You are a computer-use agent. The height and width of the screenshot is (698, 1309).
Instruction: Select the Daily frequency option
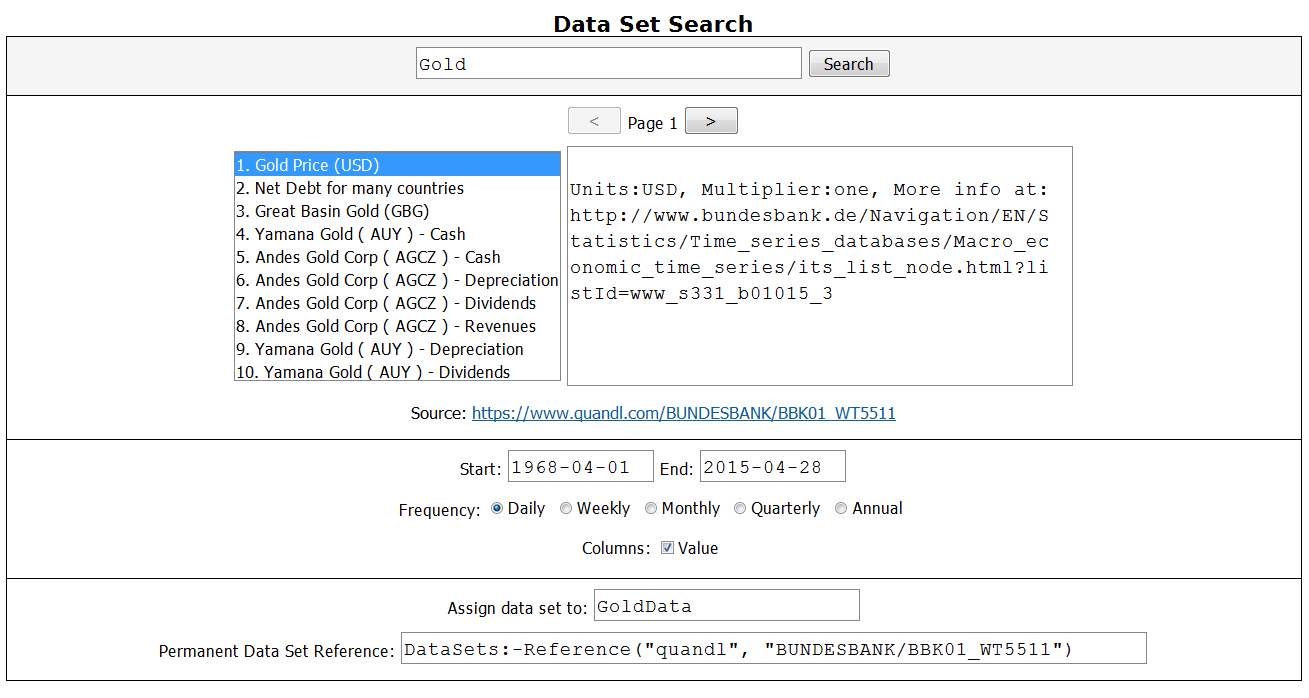497,508
